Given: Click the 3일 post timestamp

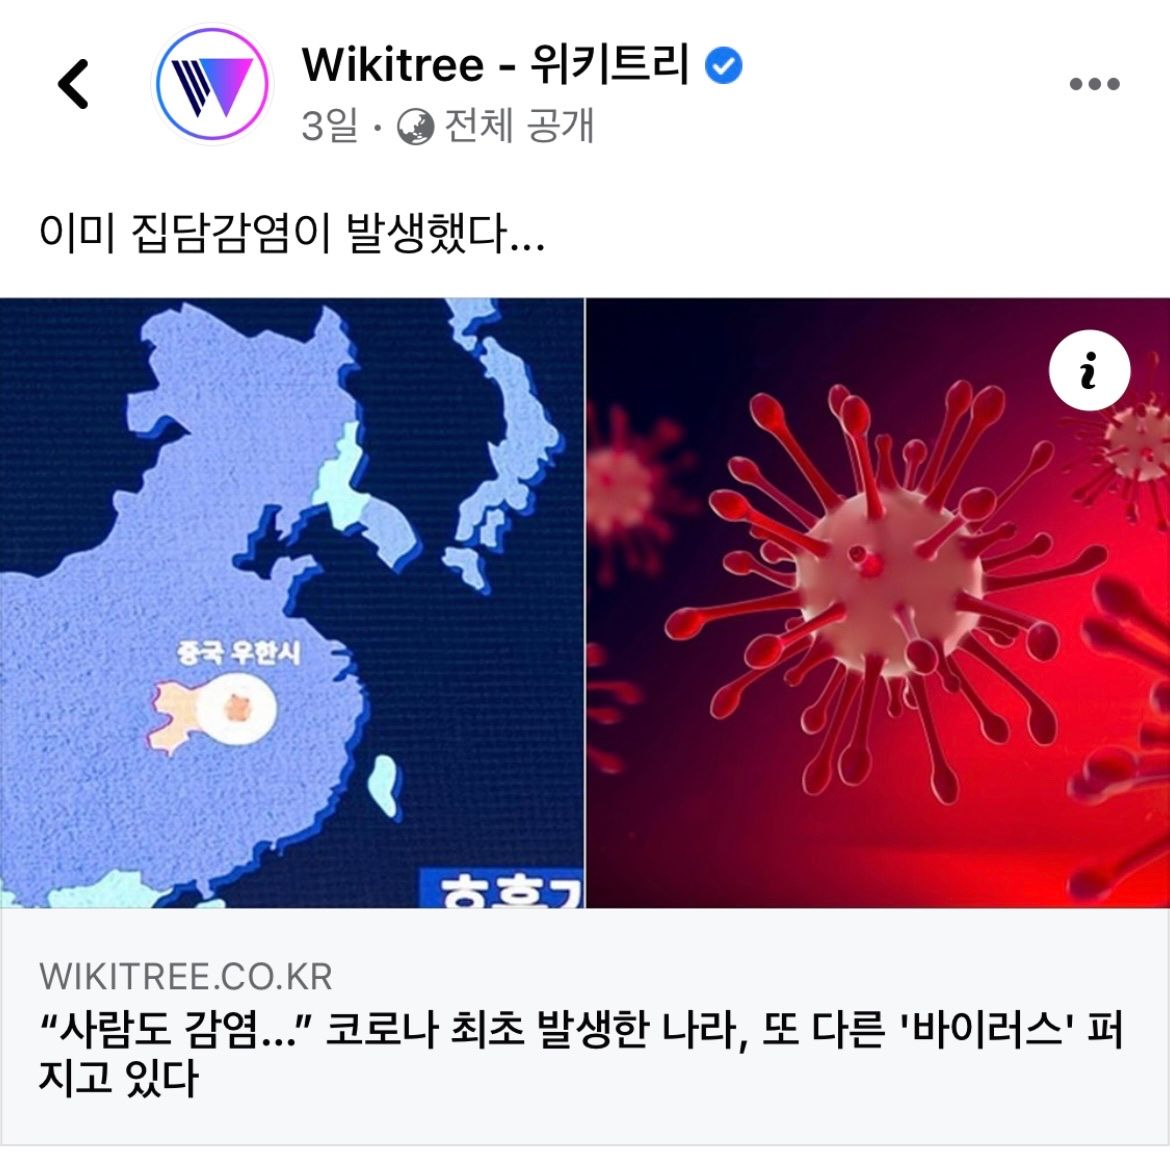Looking at the screenshot, I should click(x=329, y=125).
